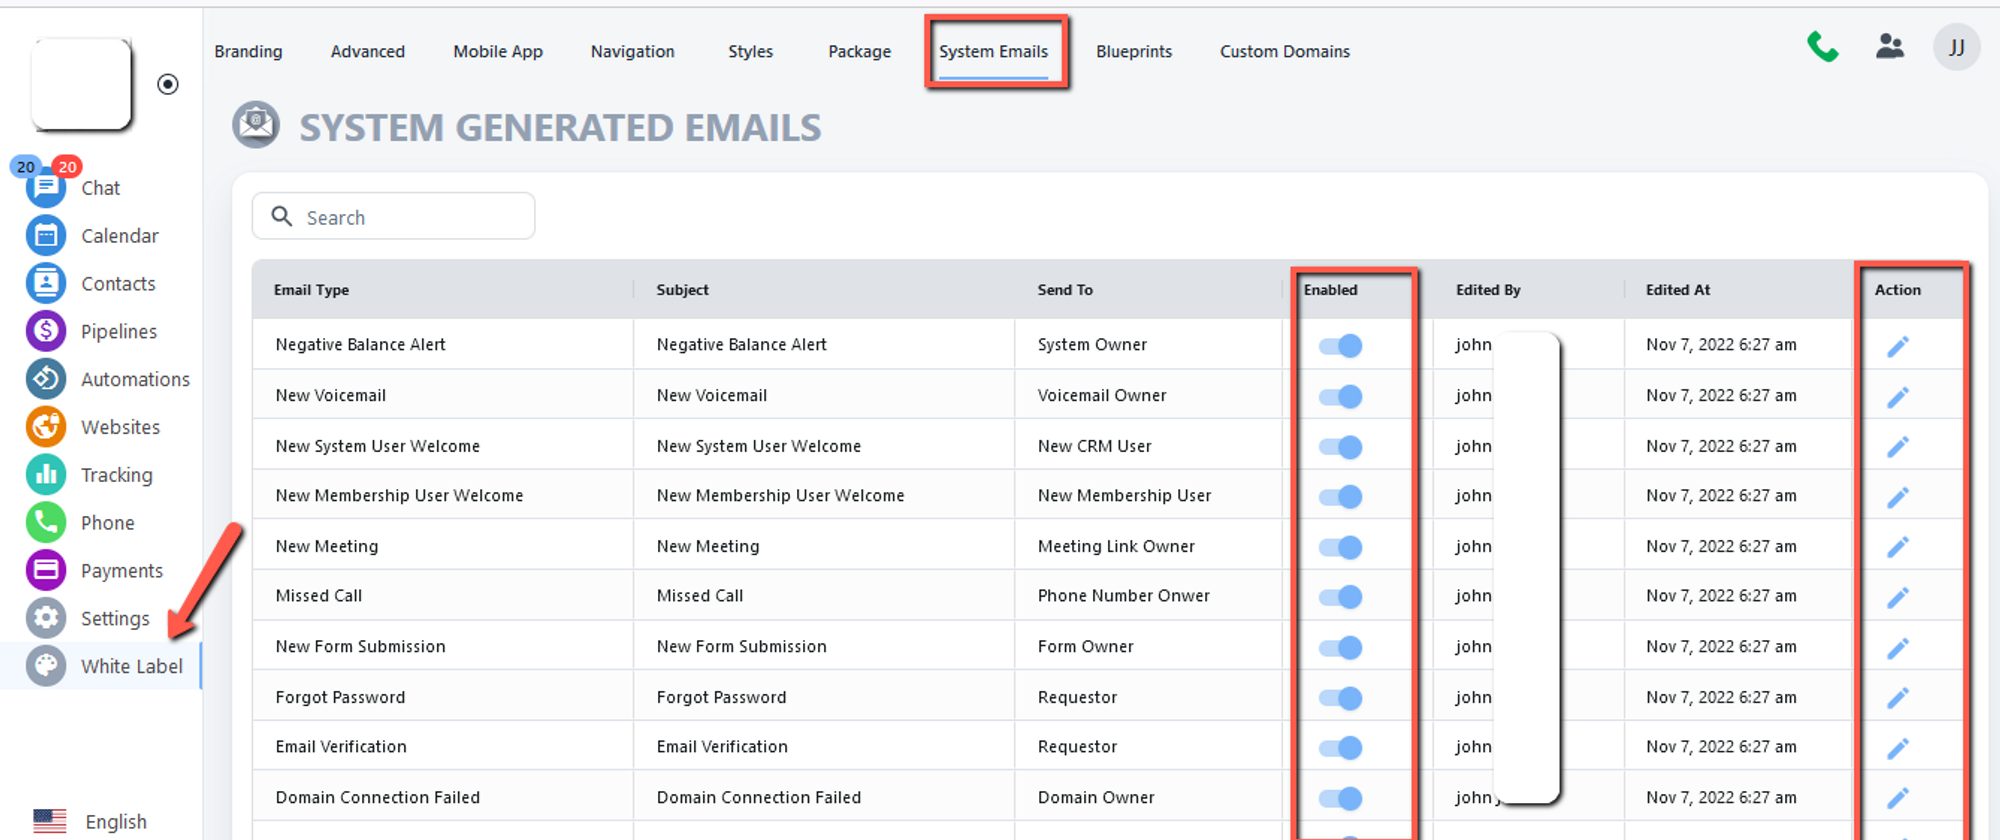Click pencil icon for Forgot Password row
The image size is (2000, 840).
click(1897, 698)
